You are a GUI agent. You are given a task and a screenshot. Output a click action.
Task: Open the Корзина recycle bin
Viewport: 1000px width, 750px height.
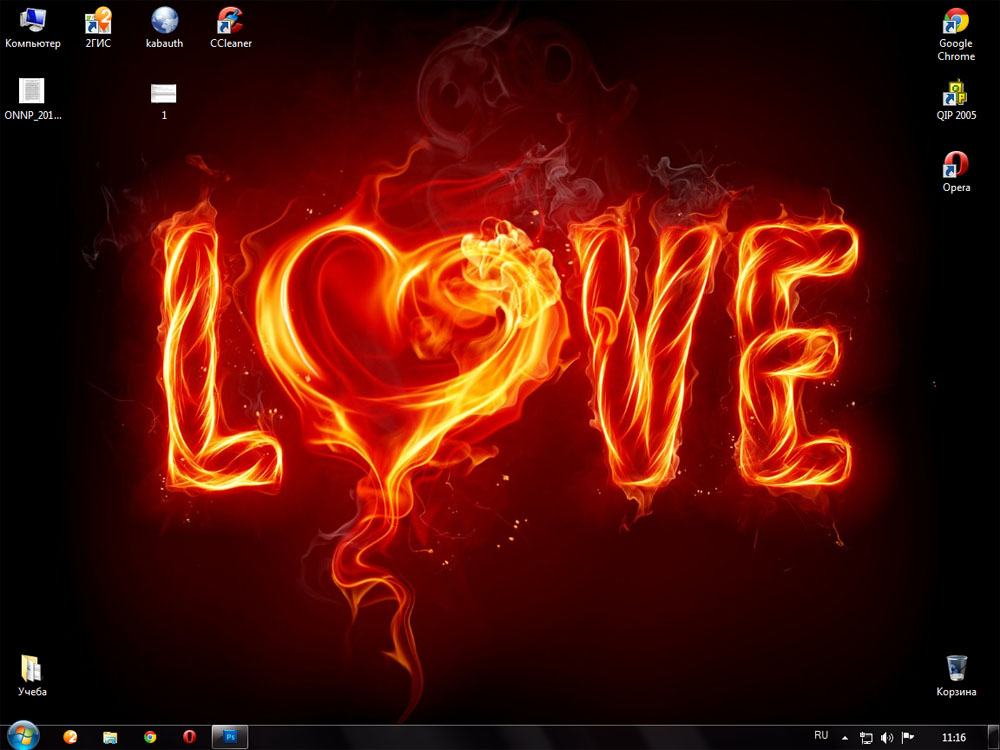click(955, 675)
